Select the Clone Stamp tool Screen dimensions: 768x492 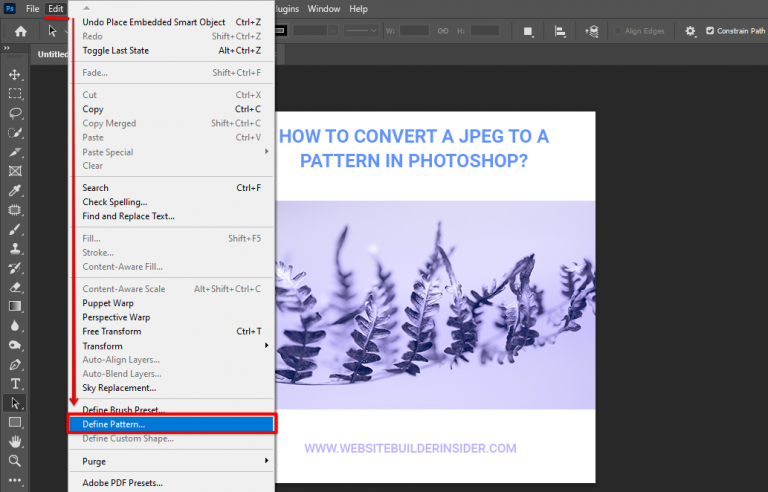(x=15, y=248)
